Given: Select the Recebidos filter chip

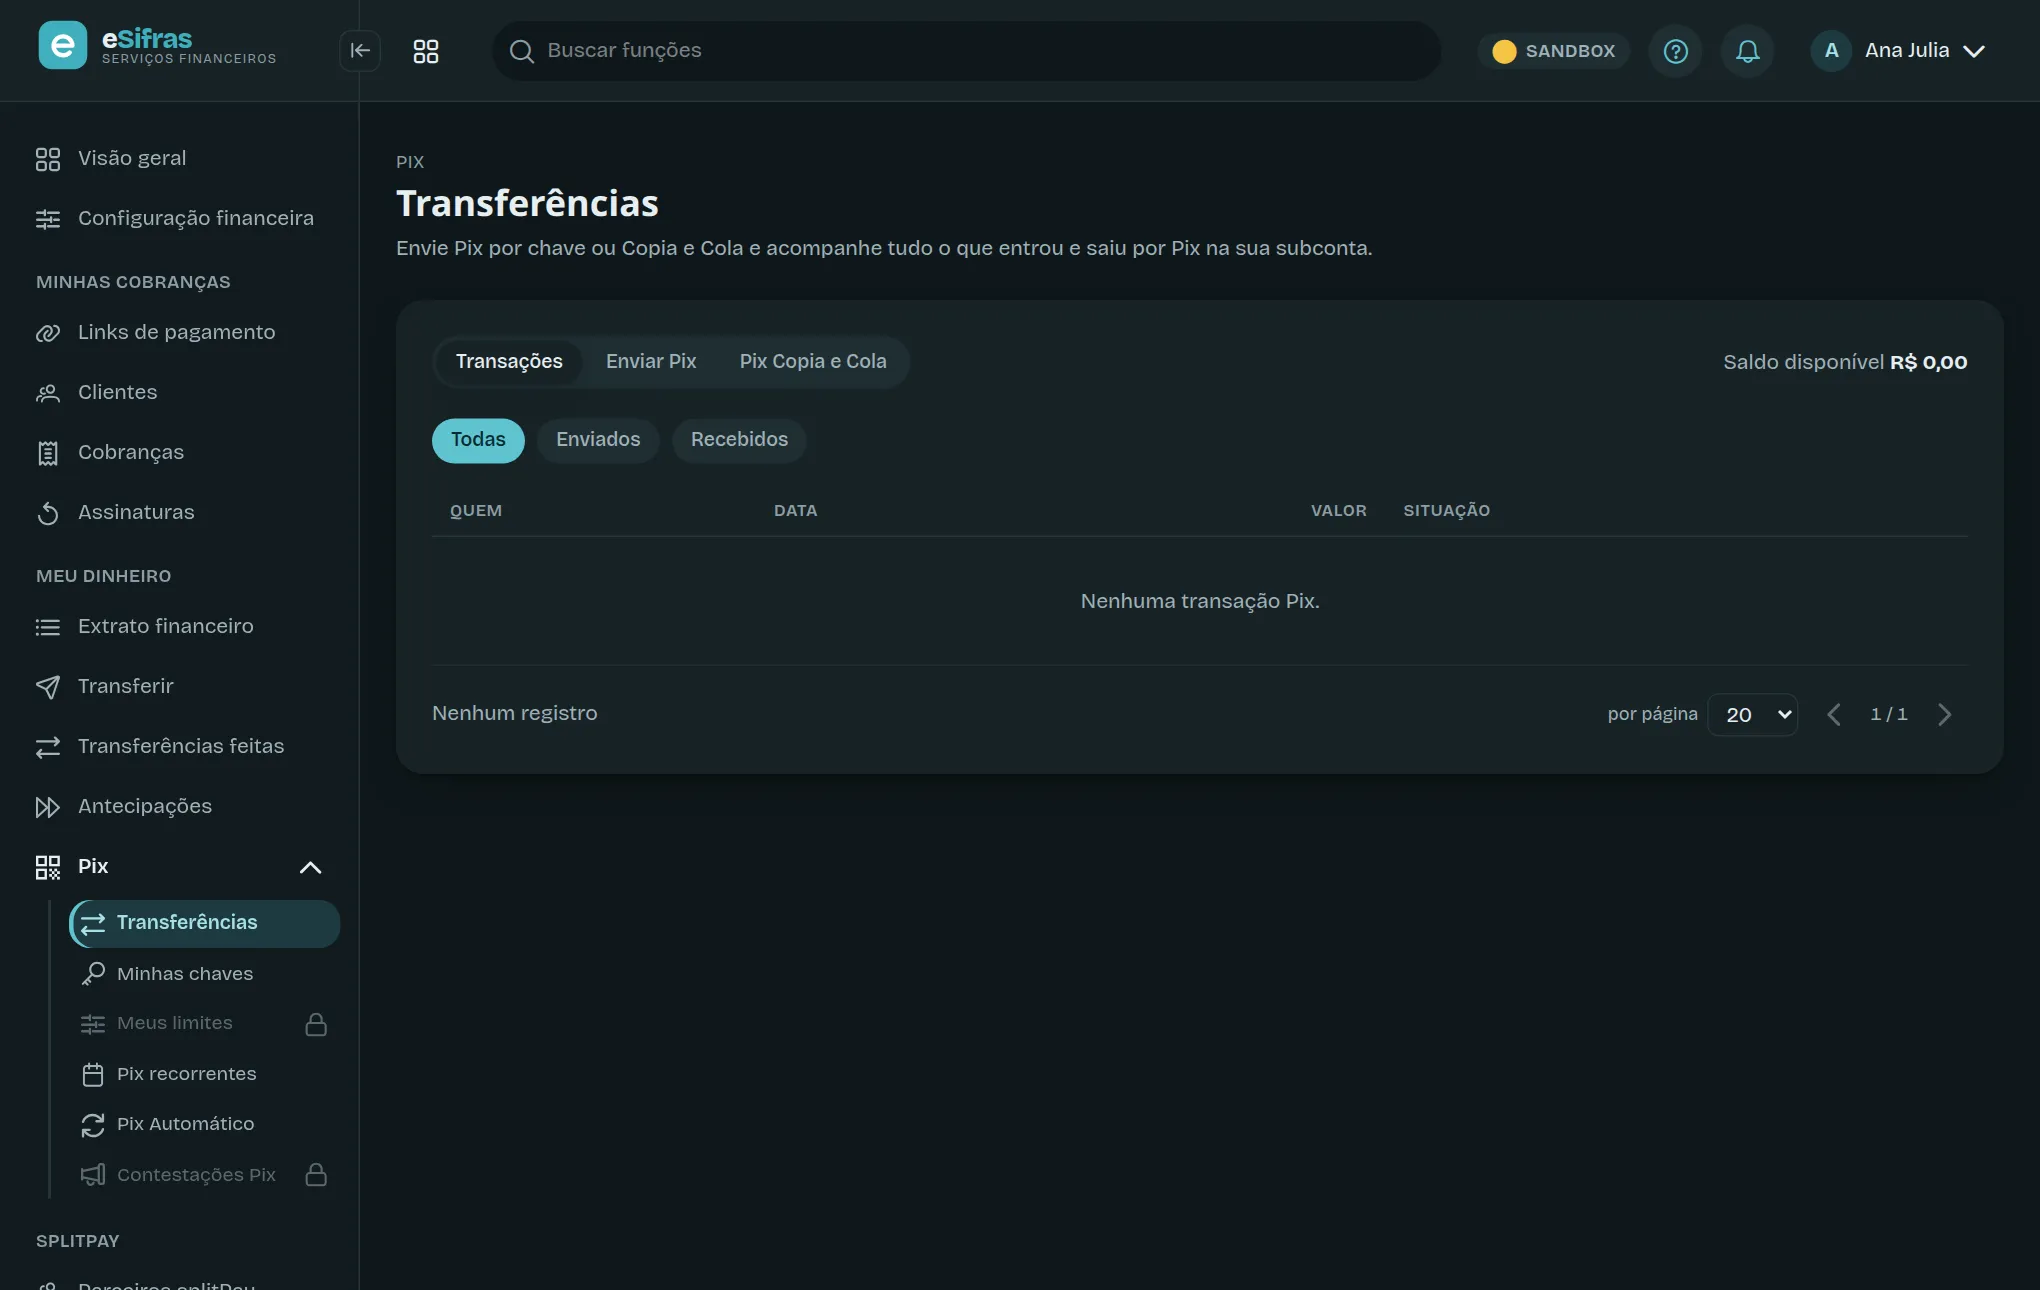Looking at the screenshot, I should (x=739, y=440).
